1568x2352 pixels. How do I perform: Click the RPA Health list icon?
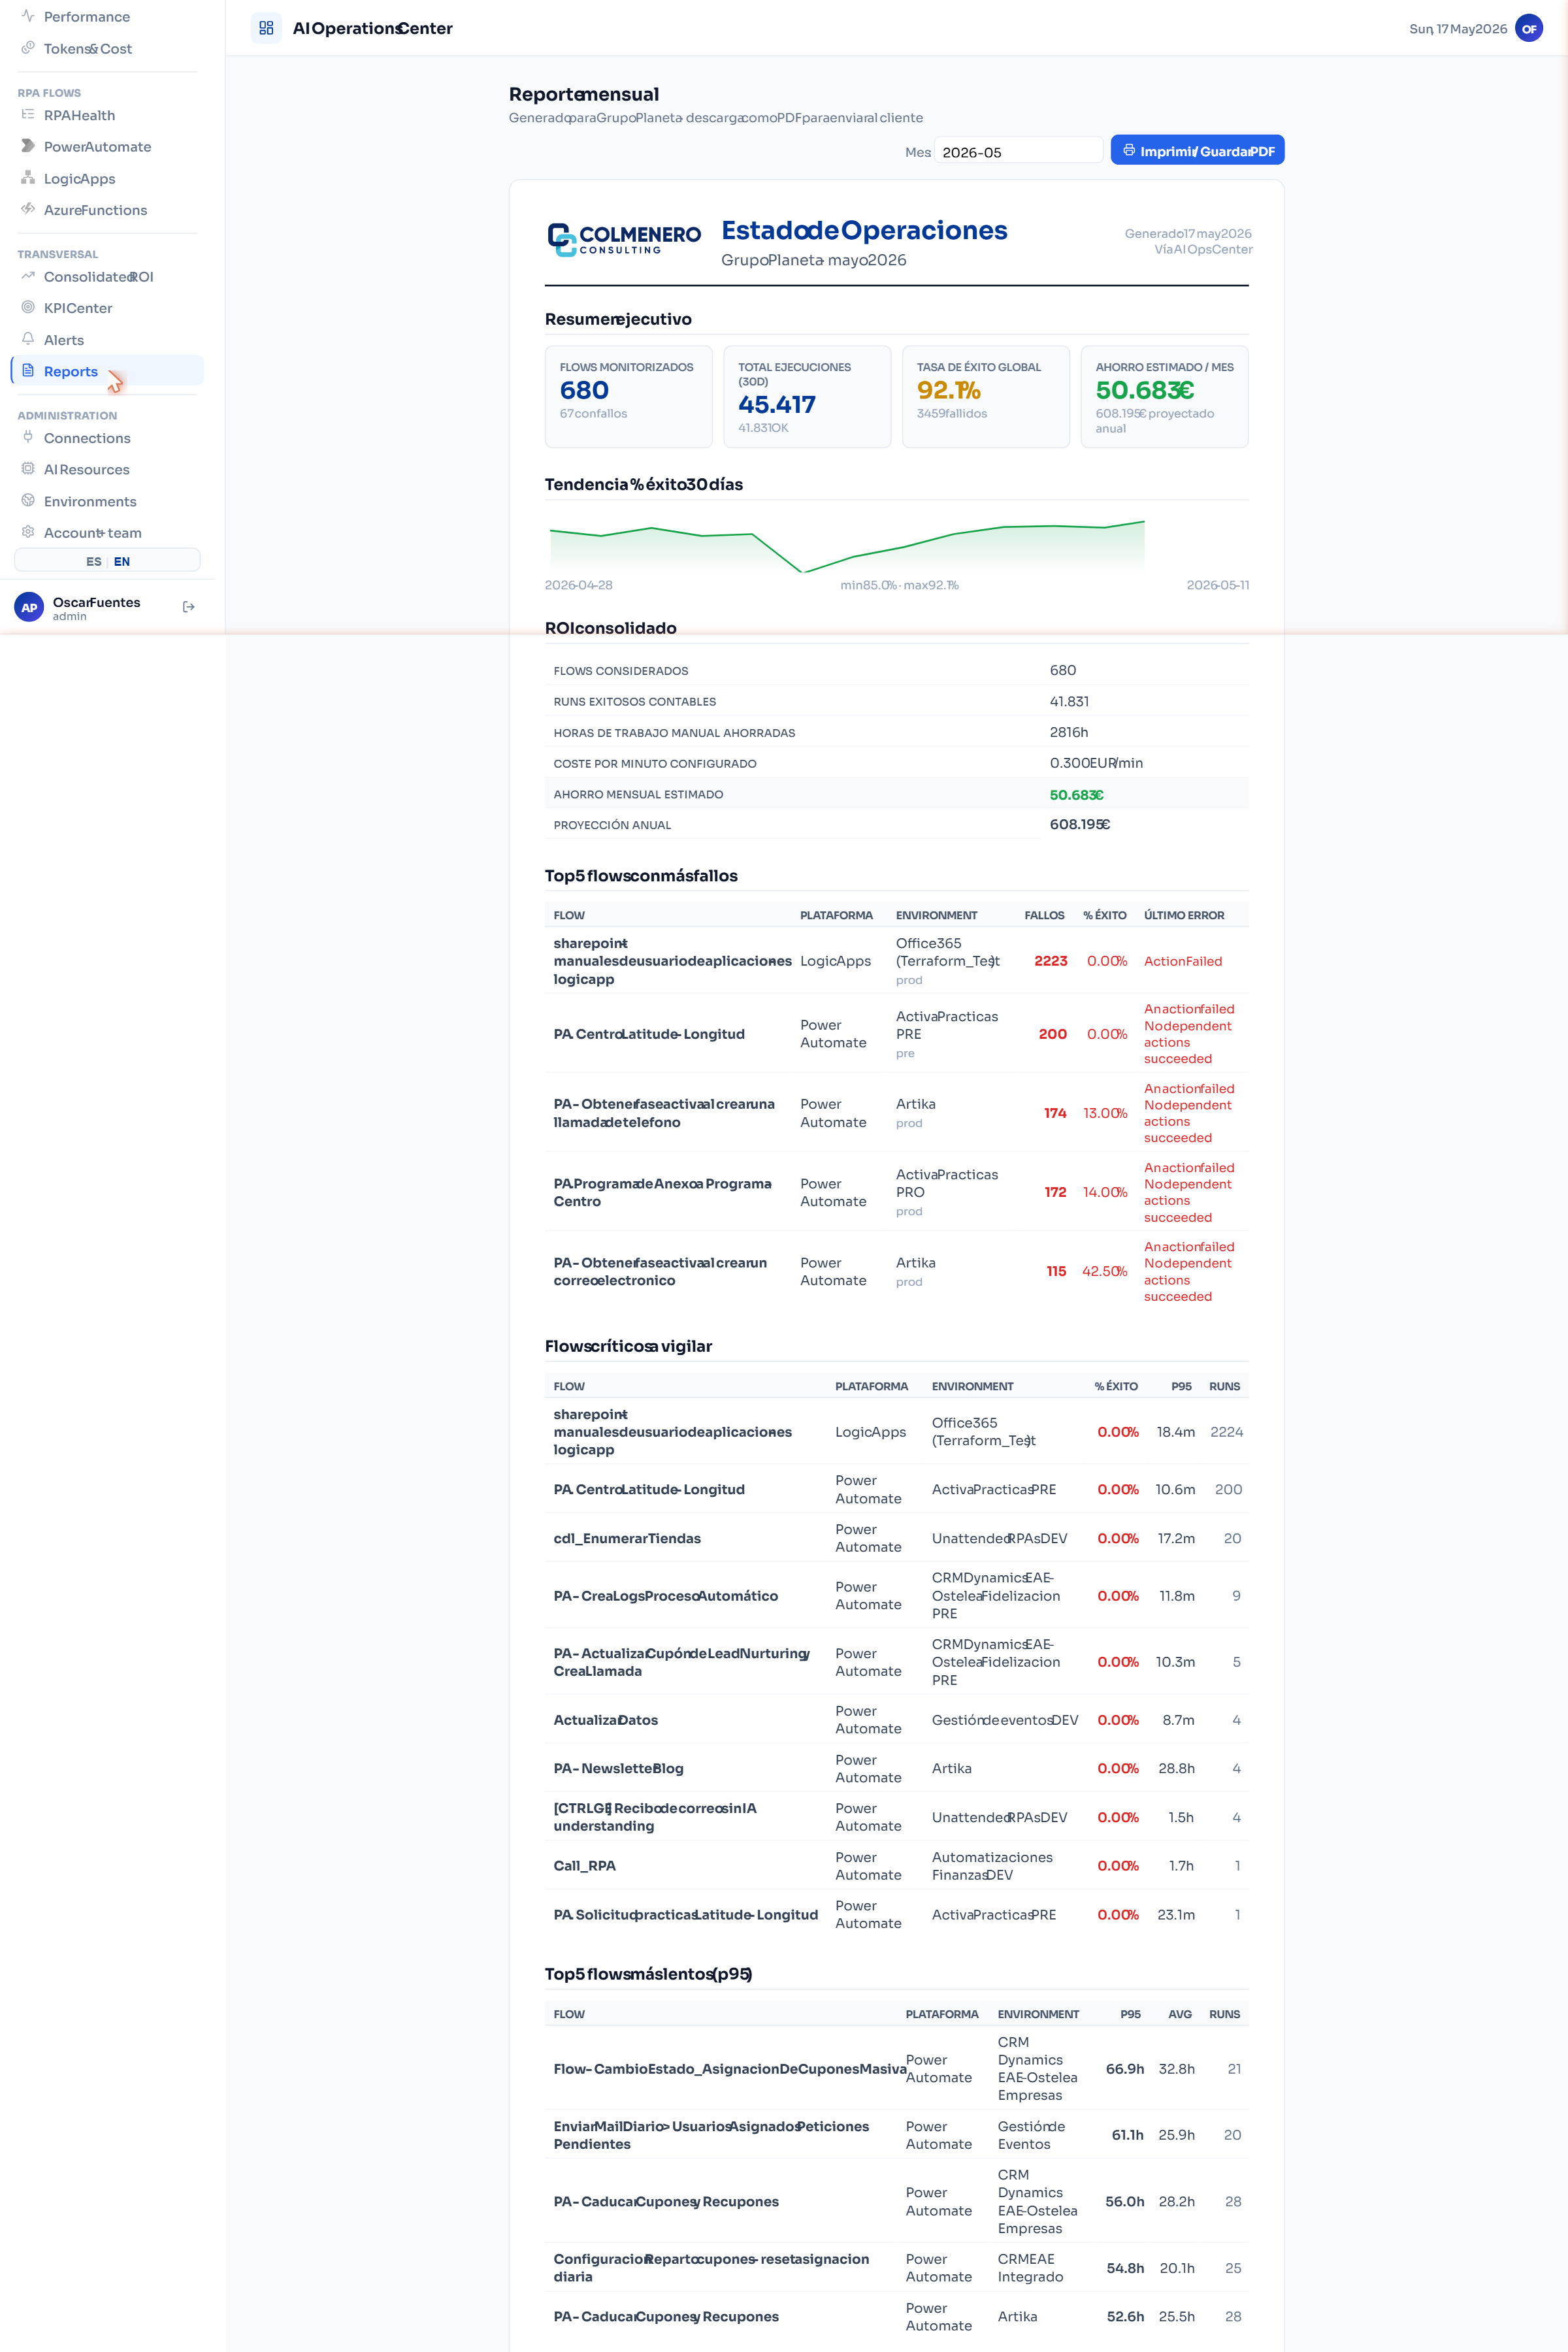tap(28, 114)
